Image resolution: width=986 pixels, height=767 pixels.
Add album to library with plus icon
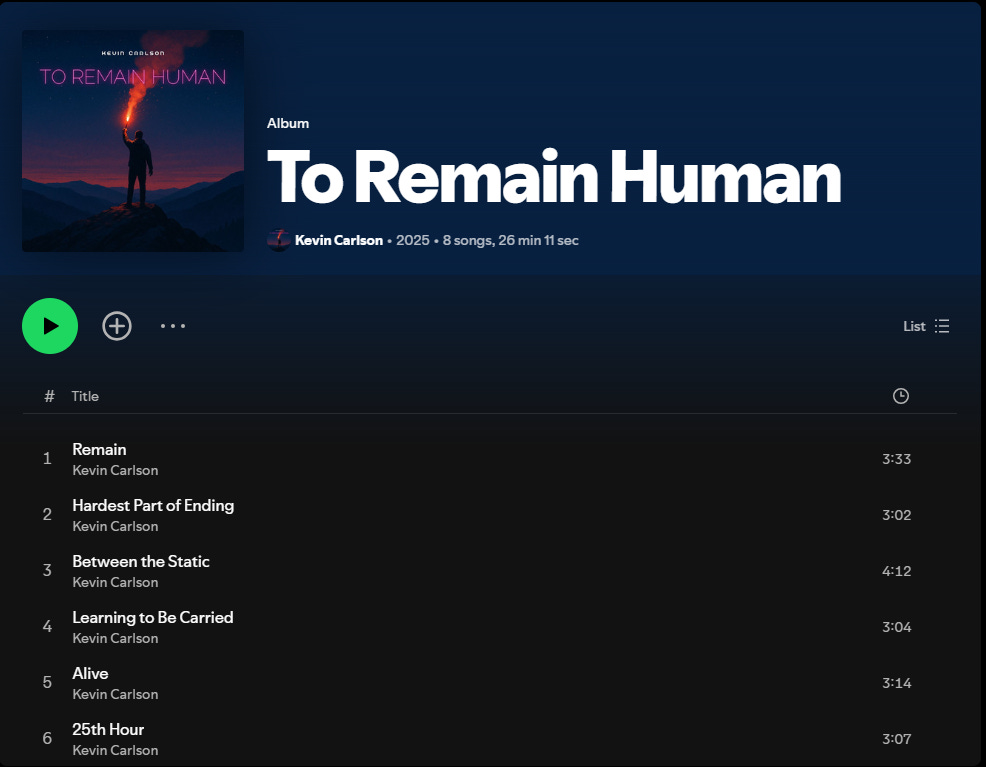[117, 326]
